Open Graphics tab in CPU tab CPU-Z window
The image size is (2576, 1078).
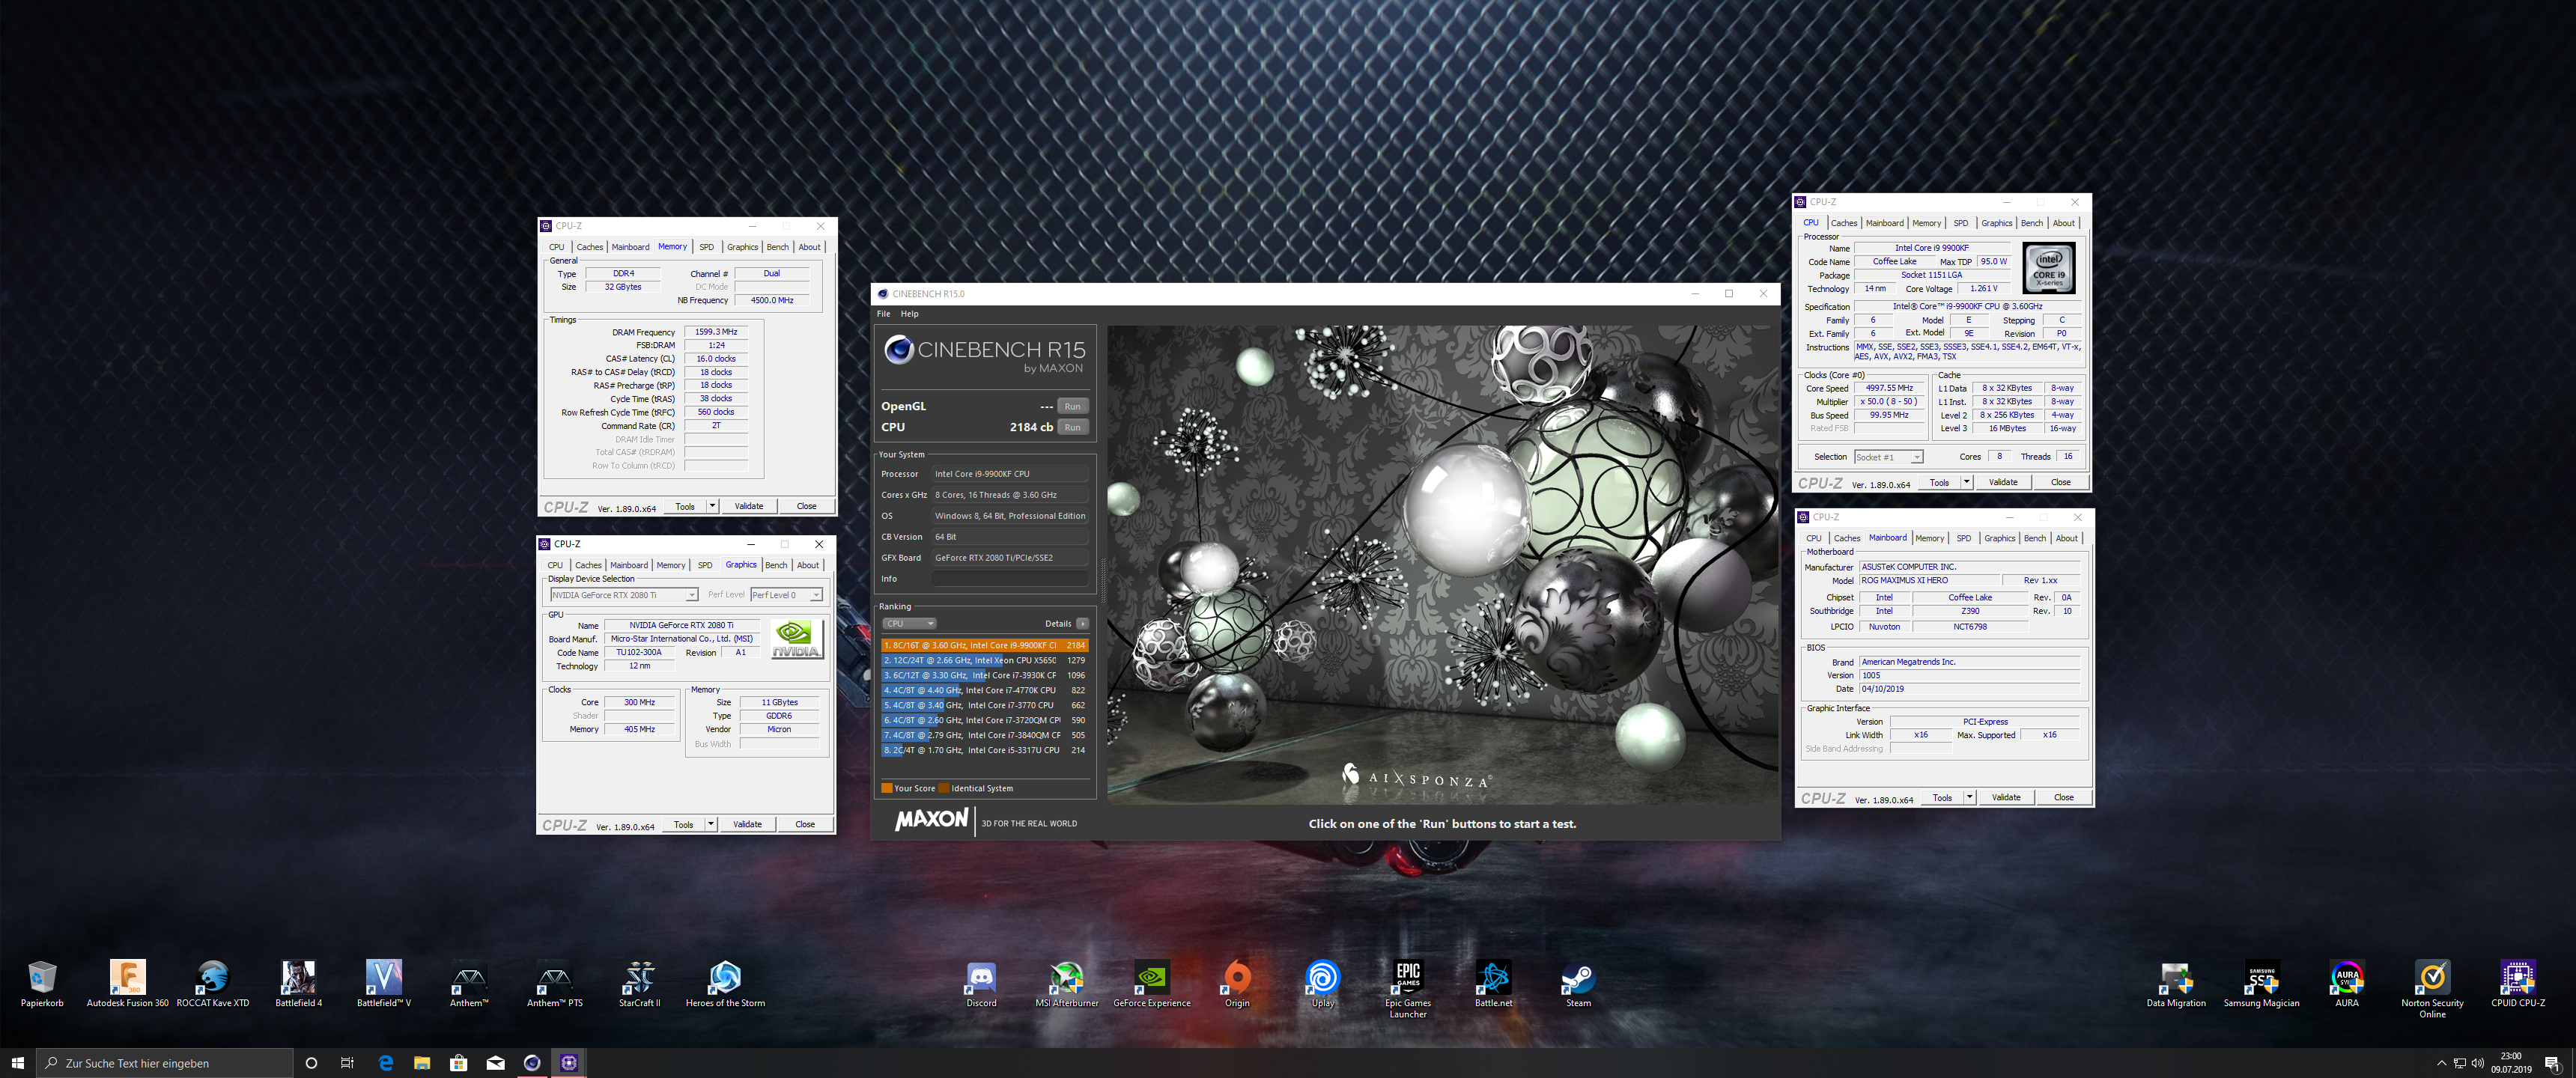tap(1996, 223)
